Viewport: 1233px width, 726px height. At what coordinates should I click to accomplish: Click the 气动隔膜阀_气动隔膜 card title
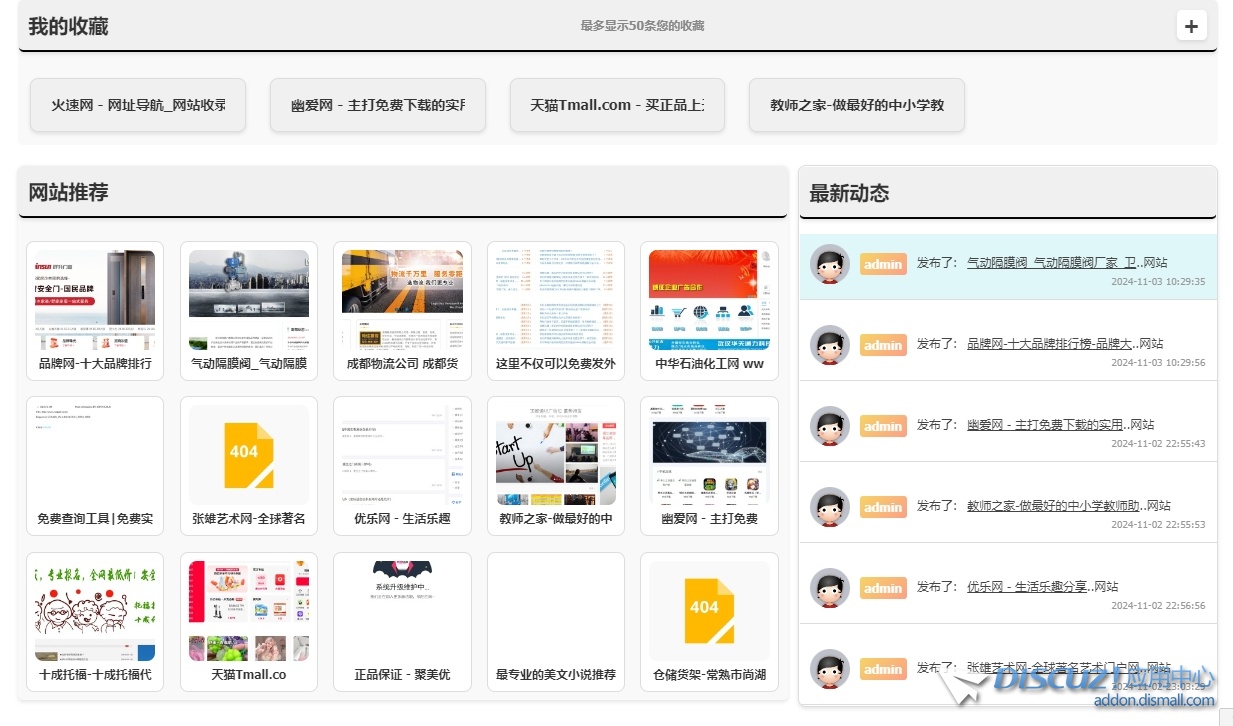coord(249,364)
